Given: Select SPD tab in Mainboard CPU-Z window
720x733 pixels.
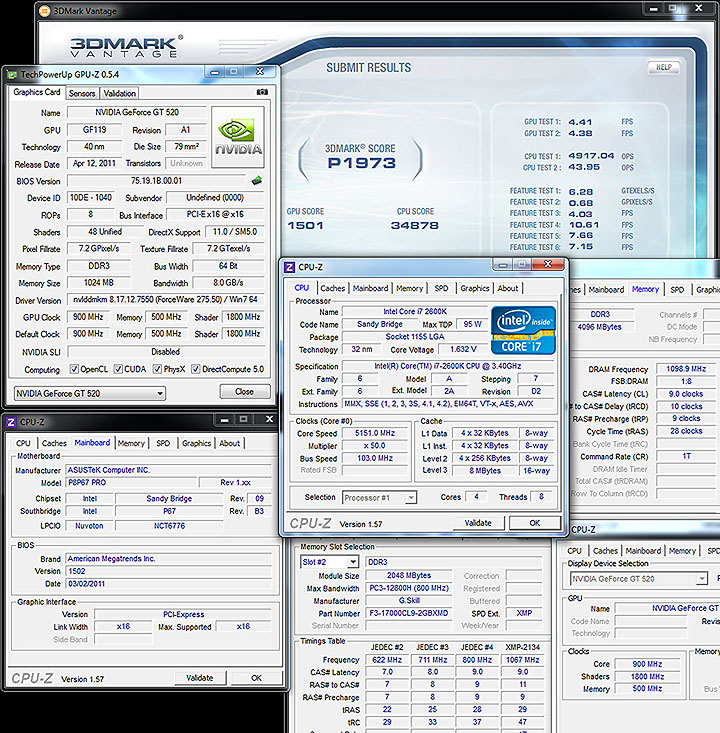Looking at the screenshot, I should [163, 443].
